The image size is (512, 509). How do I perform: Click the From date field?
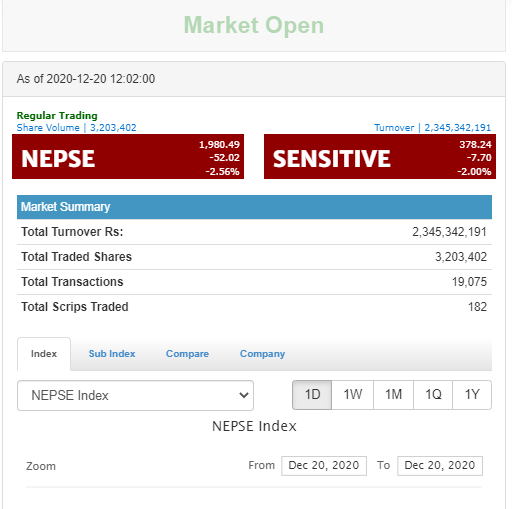[324, 466]
